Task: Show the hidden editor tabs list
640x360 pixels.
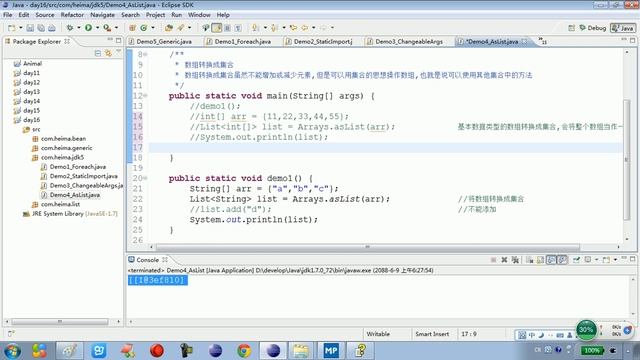Action: coord(542,41)
